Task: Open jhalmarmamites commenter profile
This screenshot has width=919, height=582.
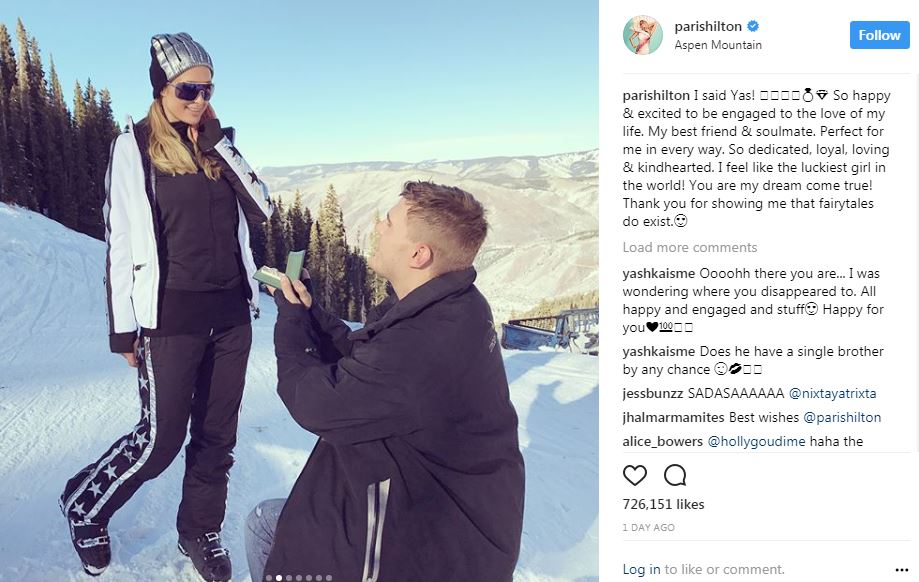Action: coord(673,417)
